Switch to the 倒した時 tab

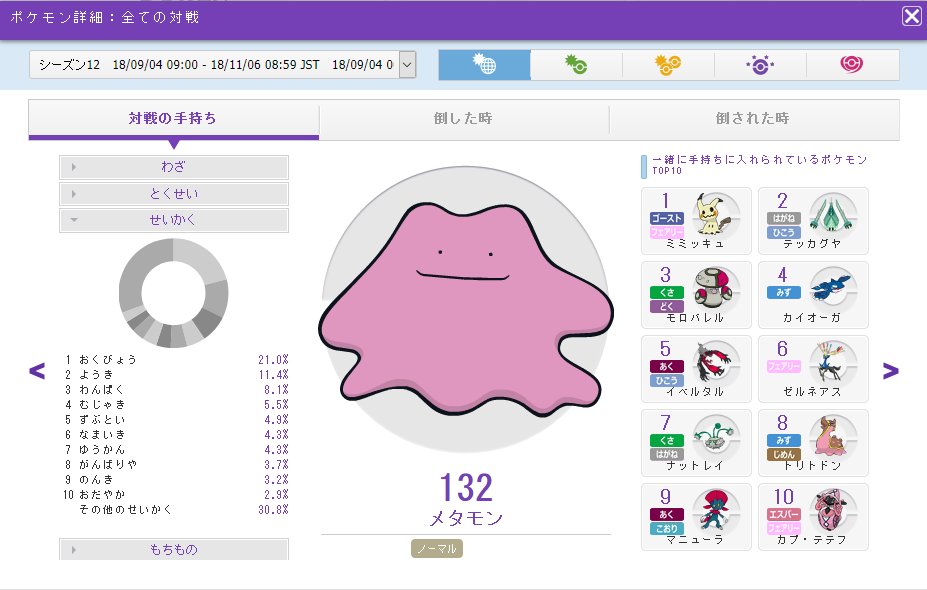[x=464, y=119]
